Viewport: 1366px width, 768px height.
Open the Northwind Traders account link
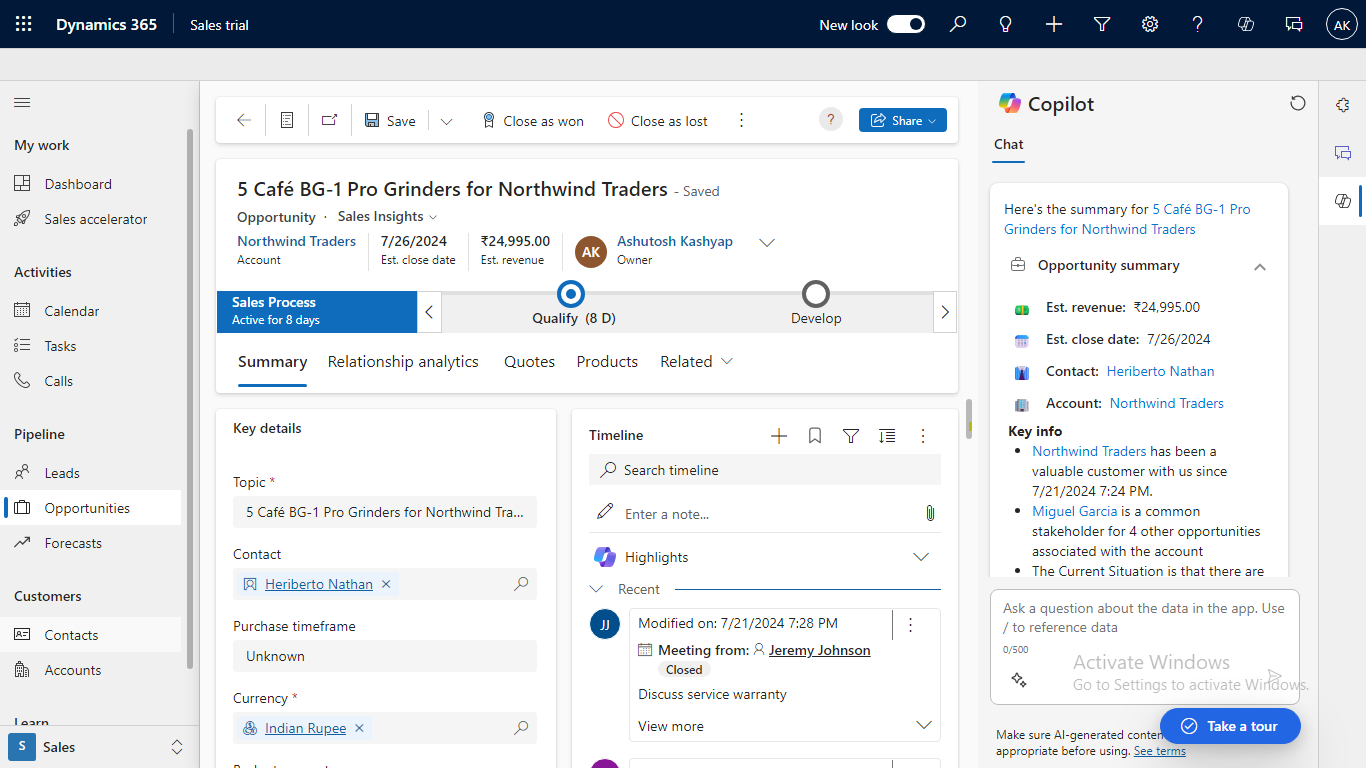click(x=296, y=241)
